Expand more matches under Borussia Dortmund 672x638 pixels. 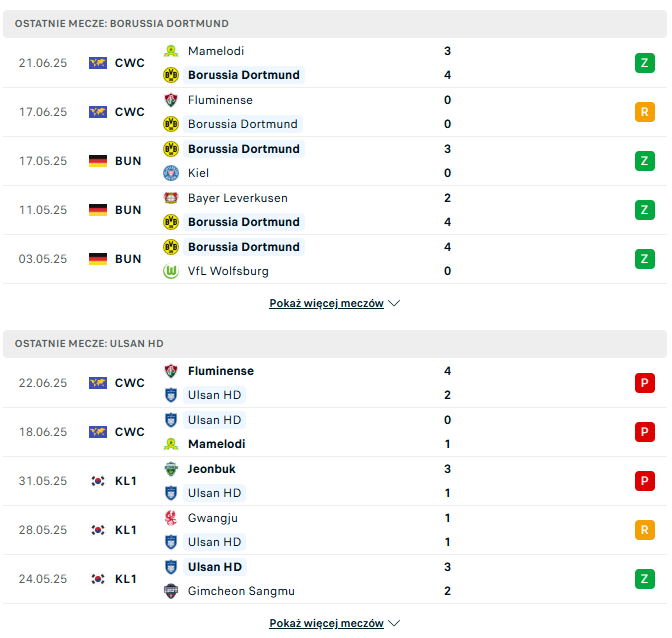(334, 303)
